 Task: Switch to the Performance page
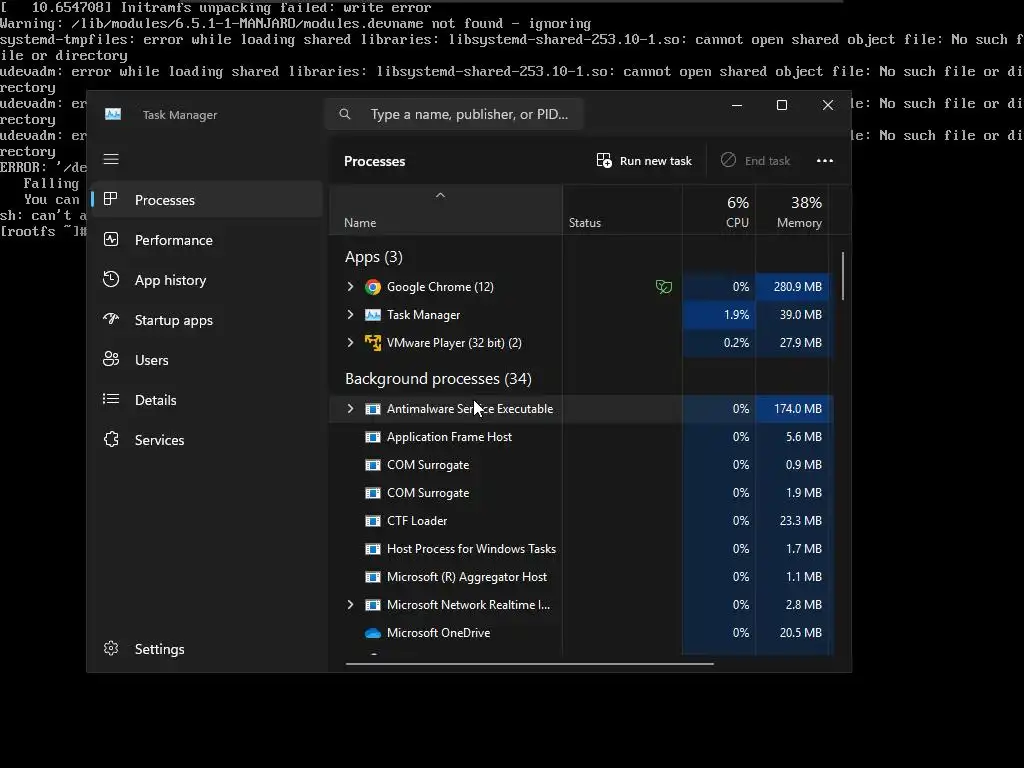click(x=208, y=240)
